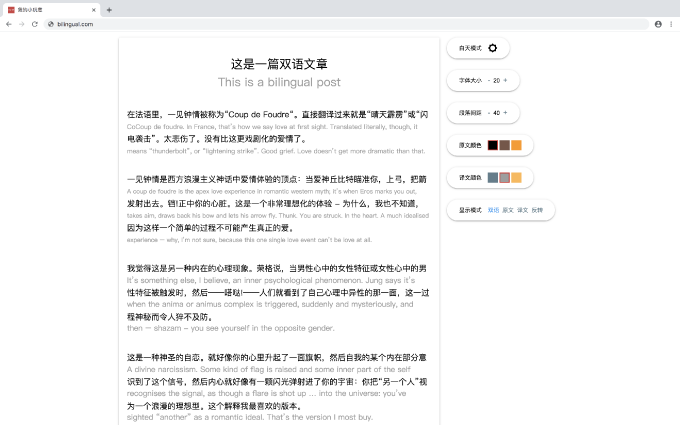Open the browser profile icon

tap(658, 24)
